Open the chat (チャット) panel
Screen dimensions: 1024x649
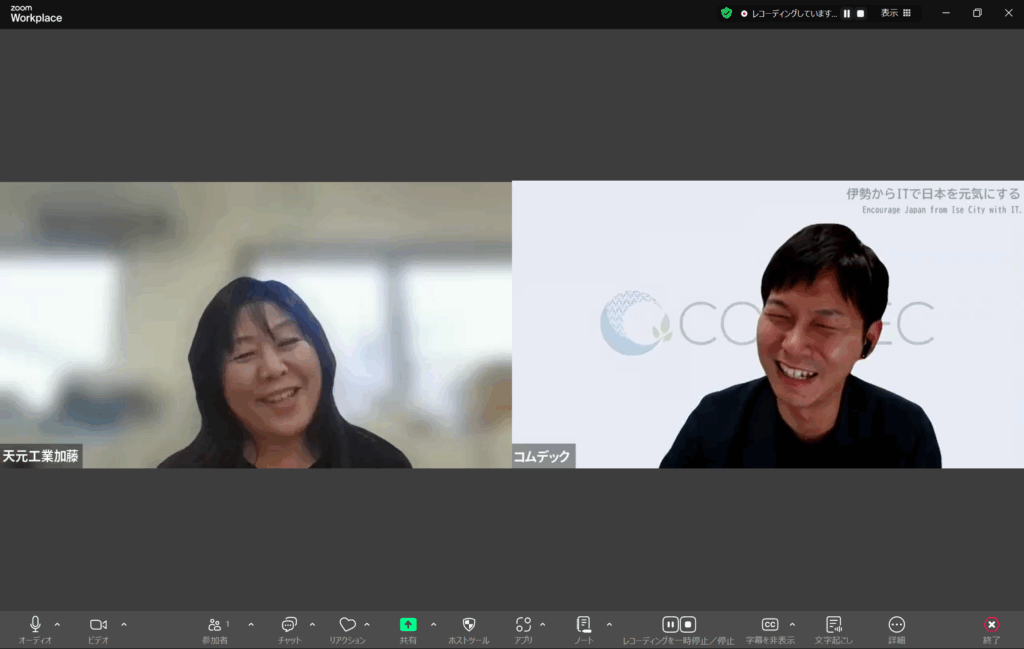coord(289,624)
